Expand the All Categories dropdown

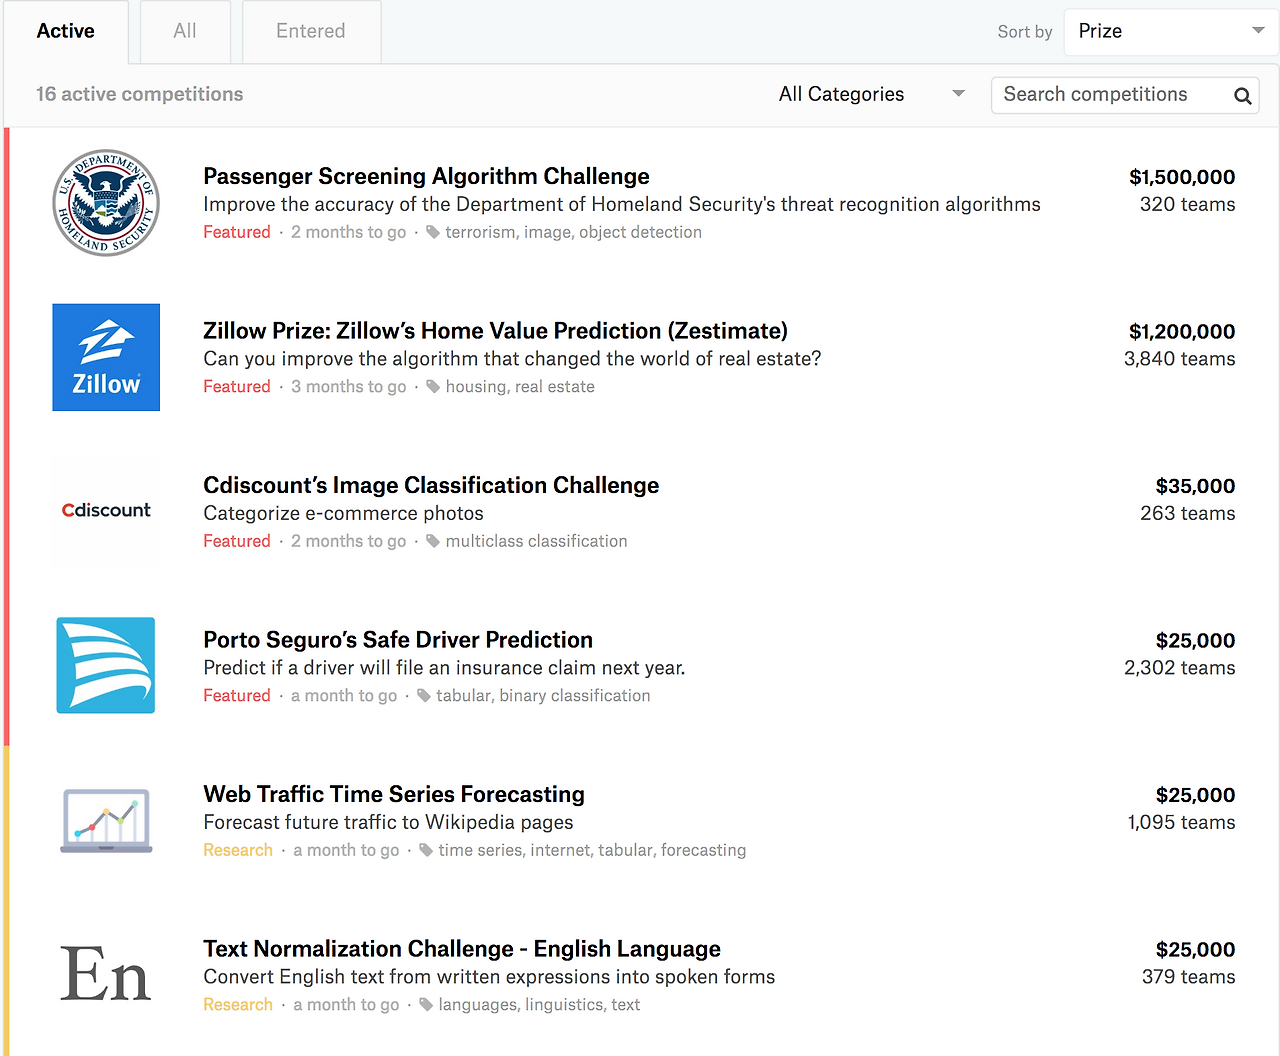coord(870,95)
